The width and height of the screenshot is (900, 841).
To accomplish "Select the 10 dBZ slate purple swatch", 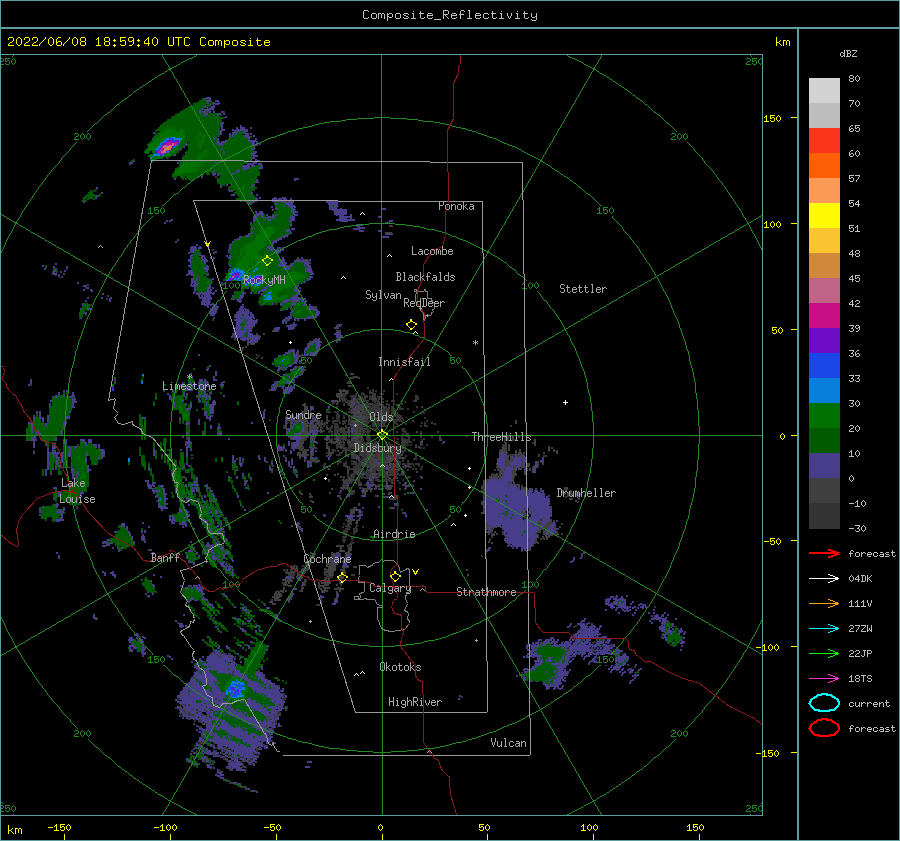I will click(x=824, y=466).
